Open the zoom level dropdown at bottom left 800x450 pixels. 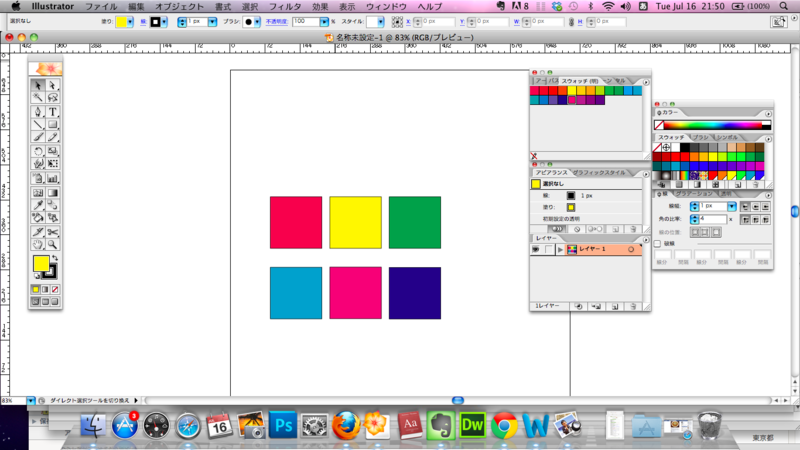click(x=31, y=401)
